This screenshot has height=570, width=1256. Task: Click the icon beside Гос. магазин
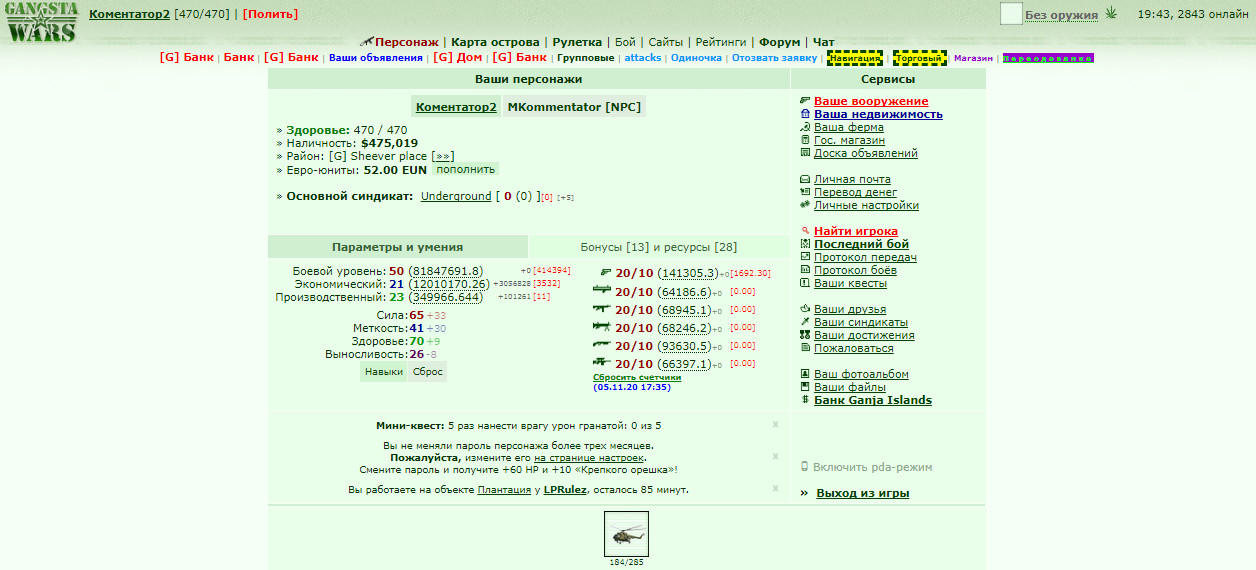(x=805, y=140)
